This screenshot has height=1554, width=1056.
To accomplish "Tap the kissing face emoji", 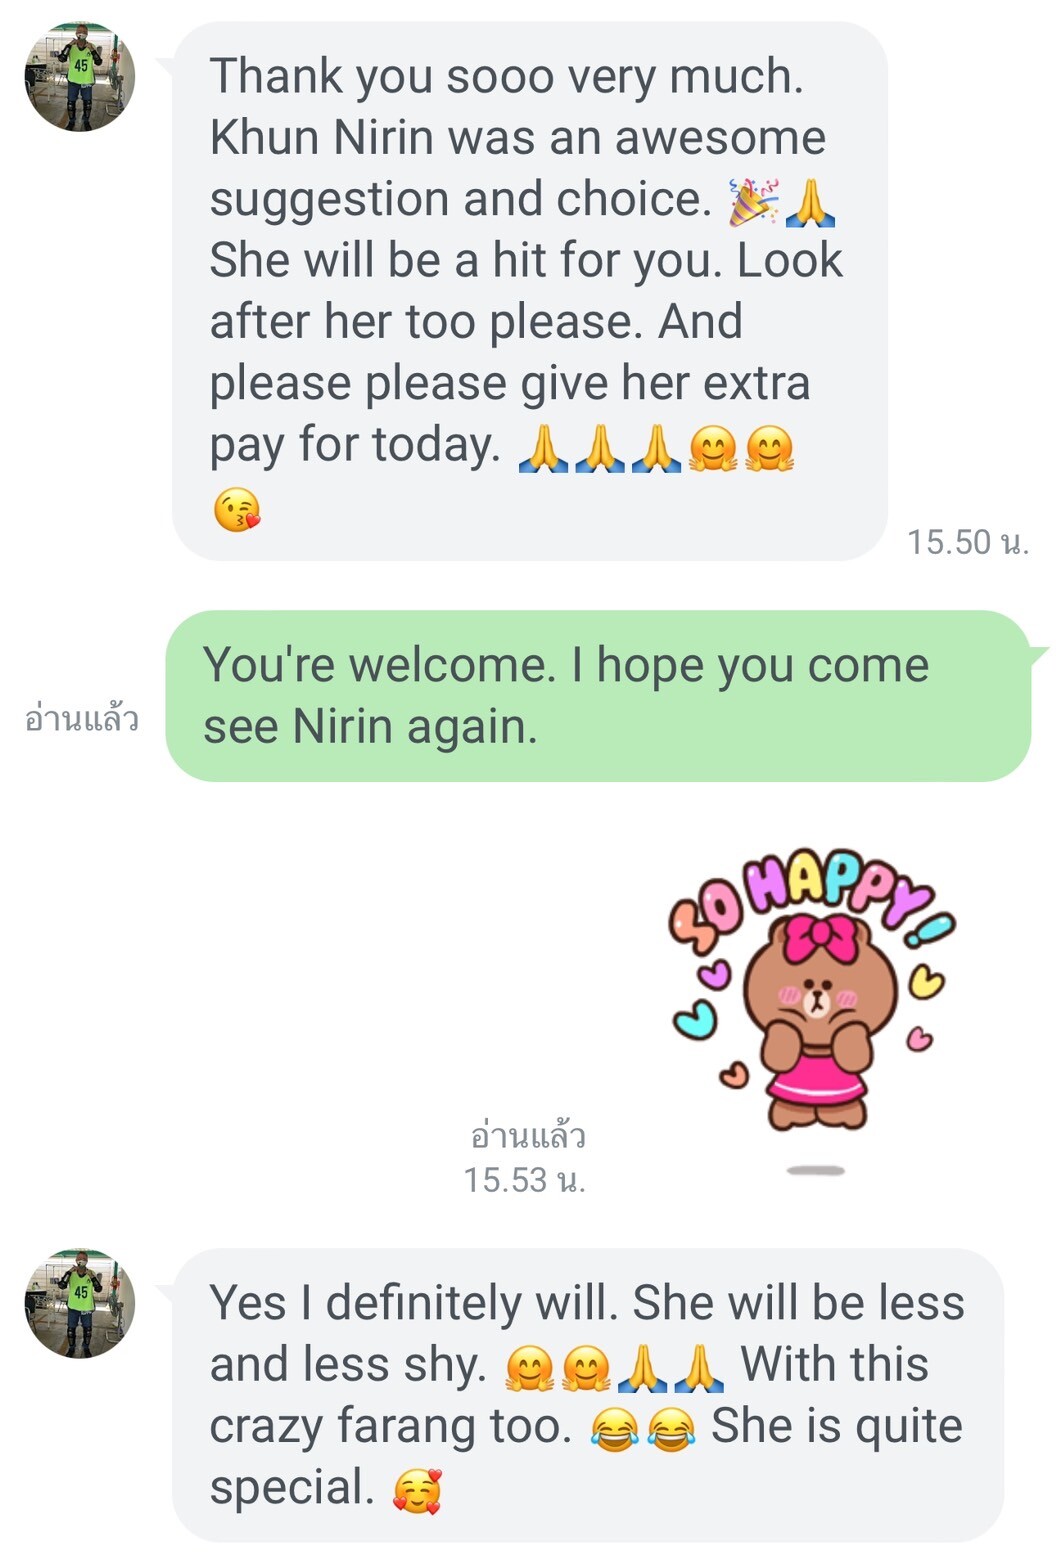I will click(x=237, y=510).
